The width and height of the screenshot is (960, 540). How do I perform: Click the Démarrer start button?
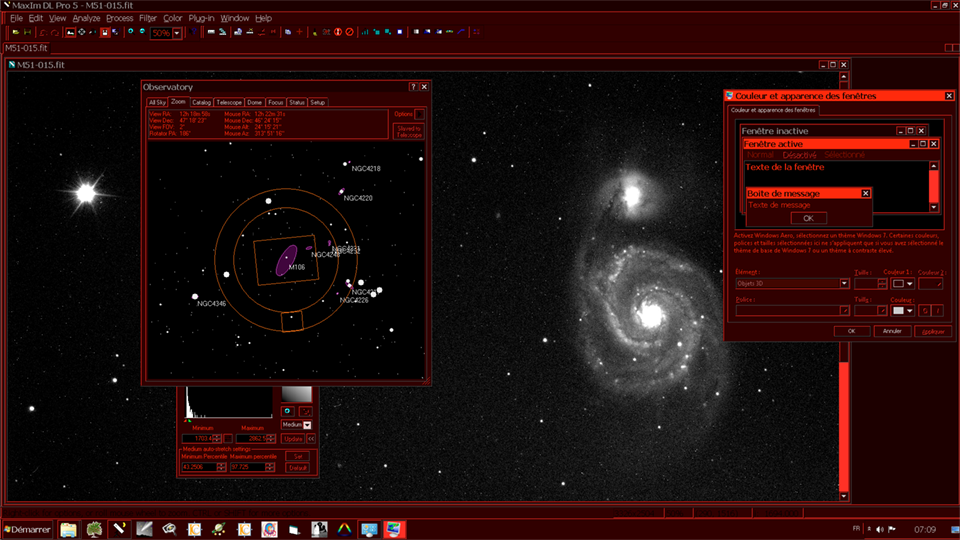tap(28, 530)
